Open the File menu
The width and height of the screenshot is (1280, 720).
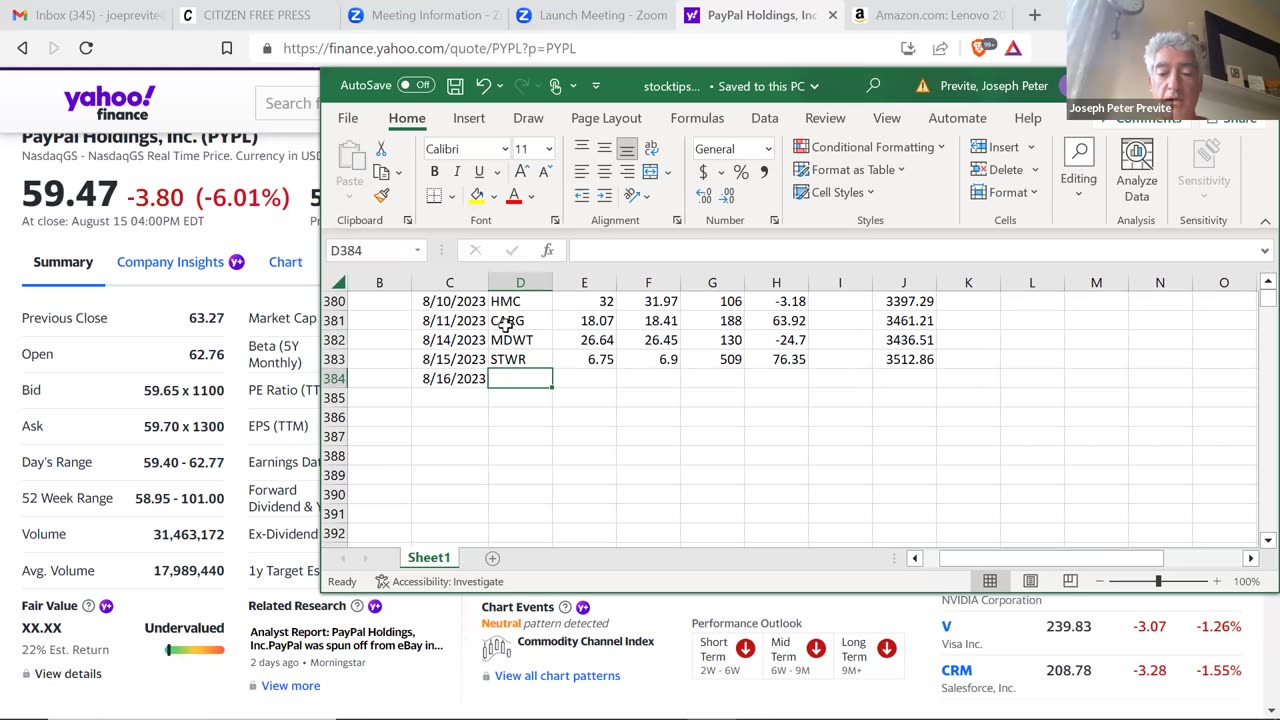point(348,118)
